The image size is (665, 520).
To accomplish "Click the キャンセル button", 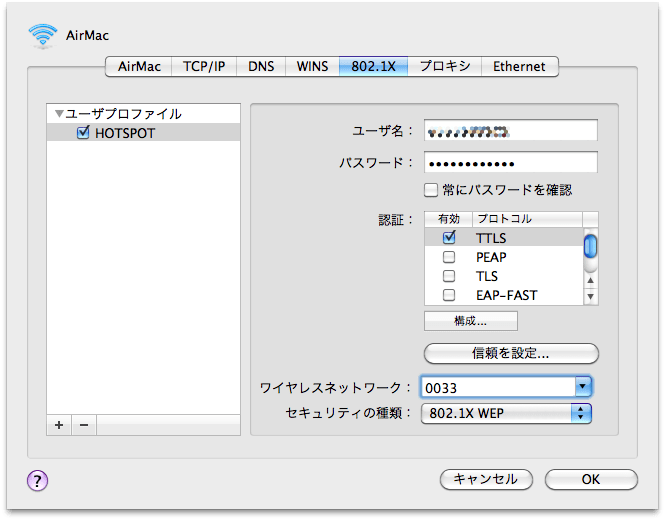I will pos(486,479).
